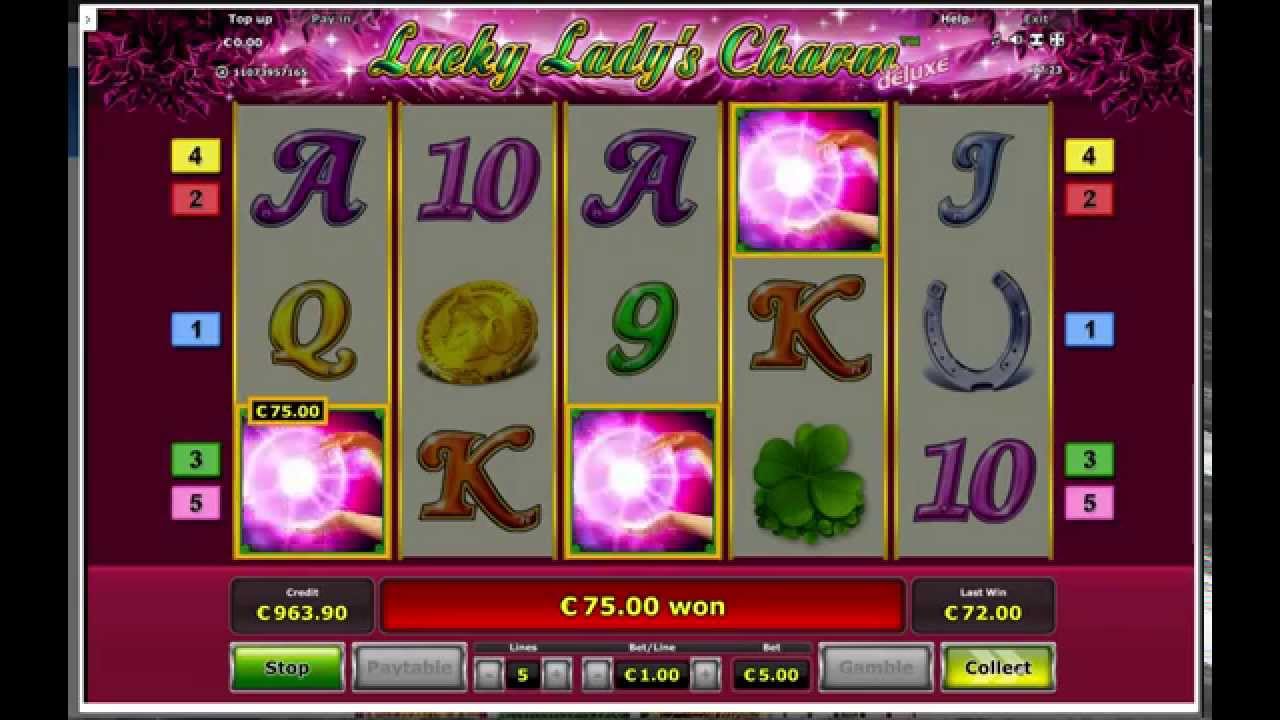This screenshot has height=720, width=1280.
Task: Click the four-leaf clover symbol
Action: [808, 485]
